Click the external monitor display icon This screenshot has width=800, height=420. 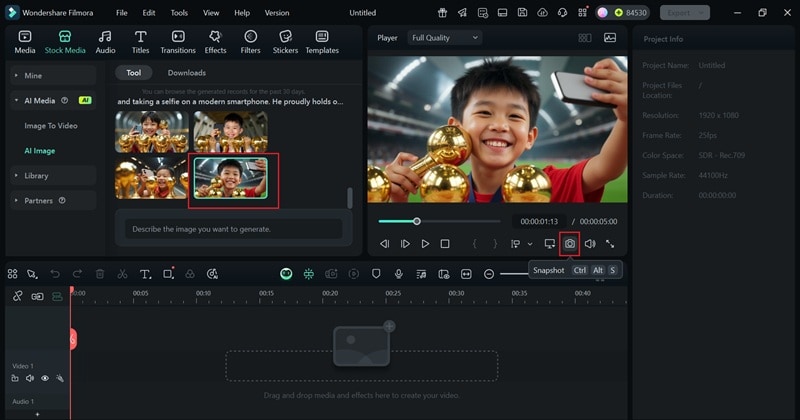[x=549, y=244]
